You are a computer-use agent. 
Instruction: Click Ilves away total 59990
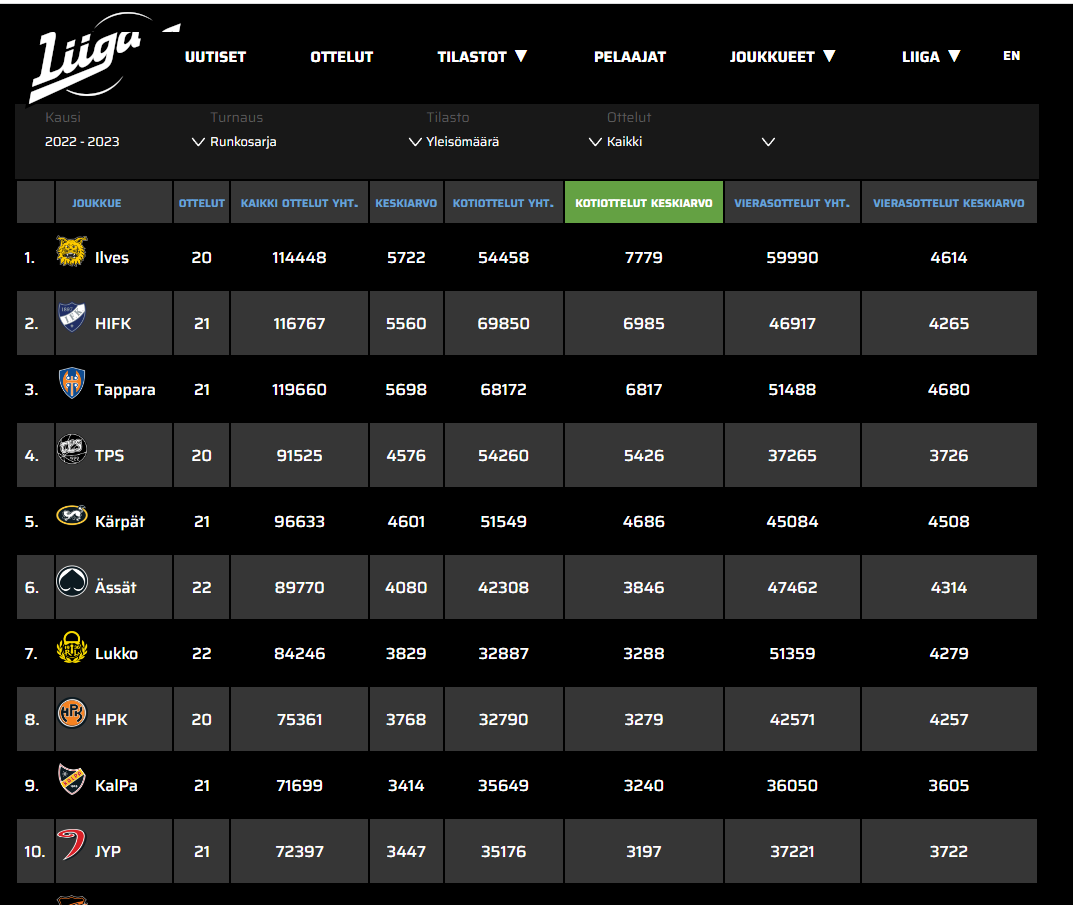[x=792, y=258]
